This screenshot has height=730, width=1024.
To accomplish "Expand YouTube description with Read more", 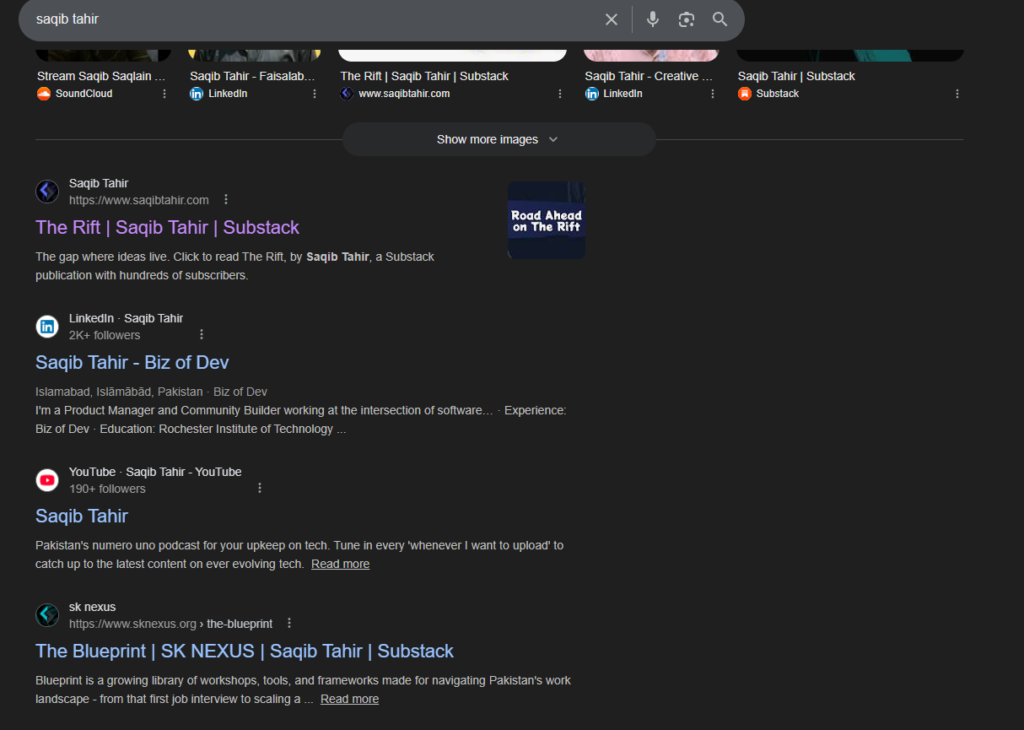I will 340,565.
